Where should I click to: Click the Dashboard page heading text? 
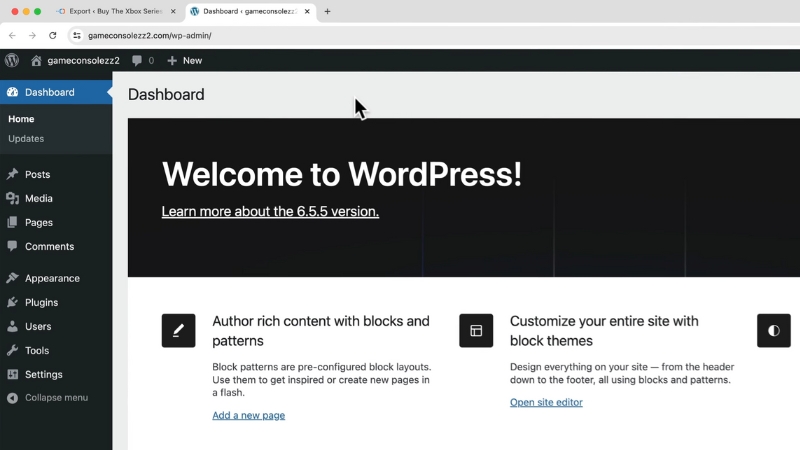(x=166, y=94)
